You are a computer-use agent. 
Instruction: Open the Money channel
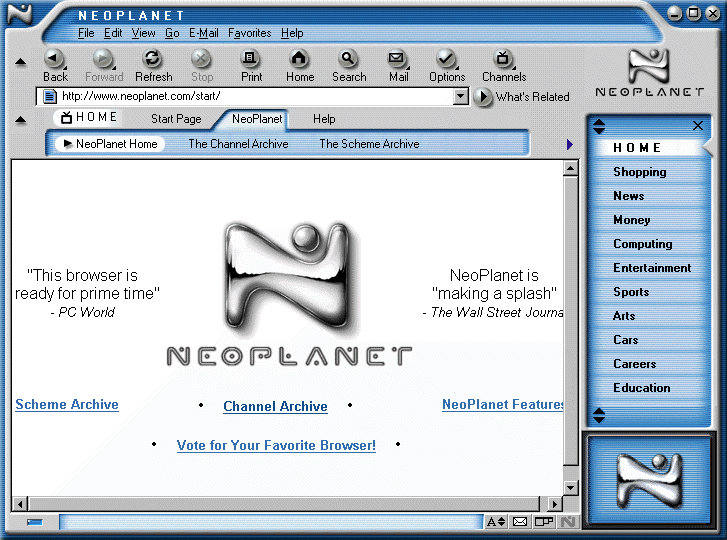pos(631,220)
